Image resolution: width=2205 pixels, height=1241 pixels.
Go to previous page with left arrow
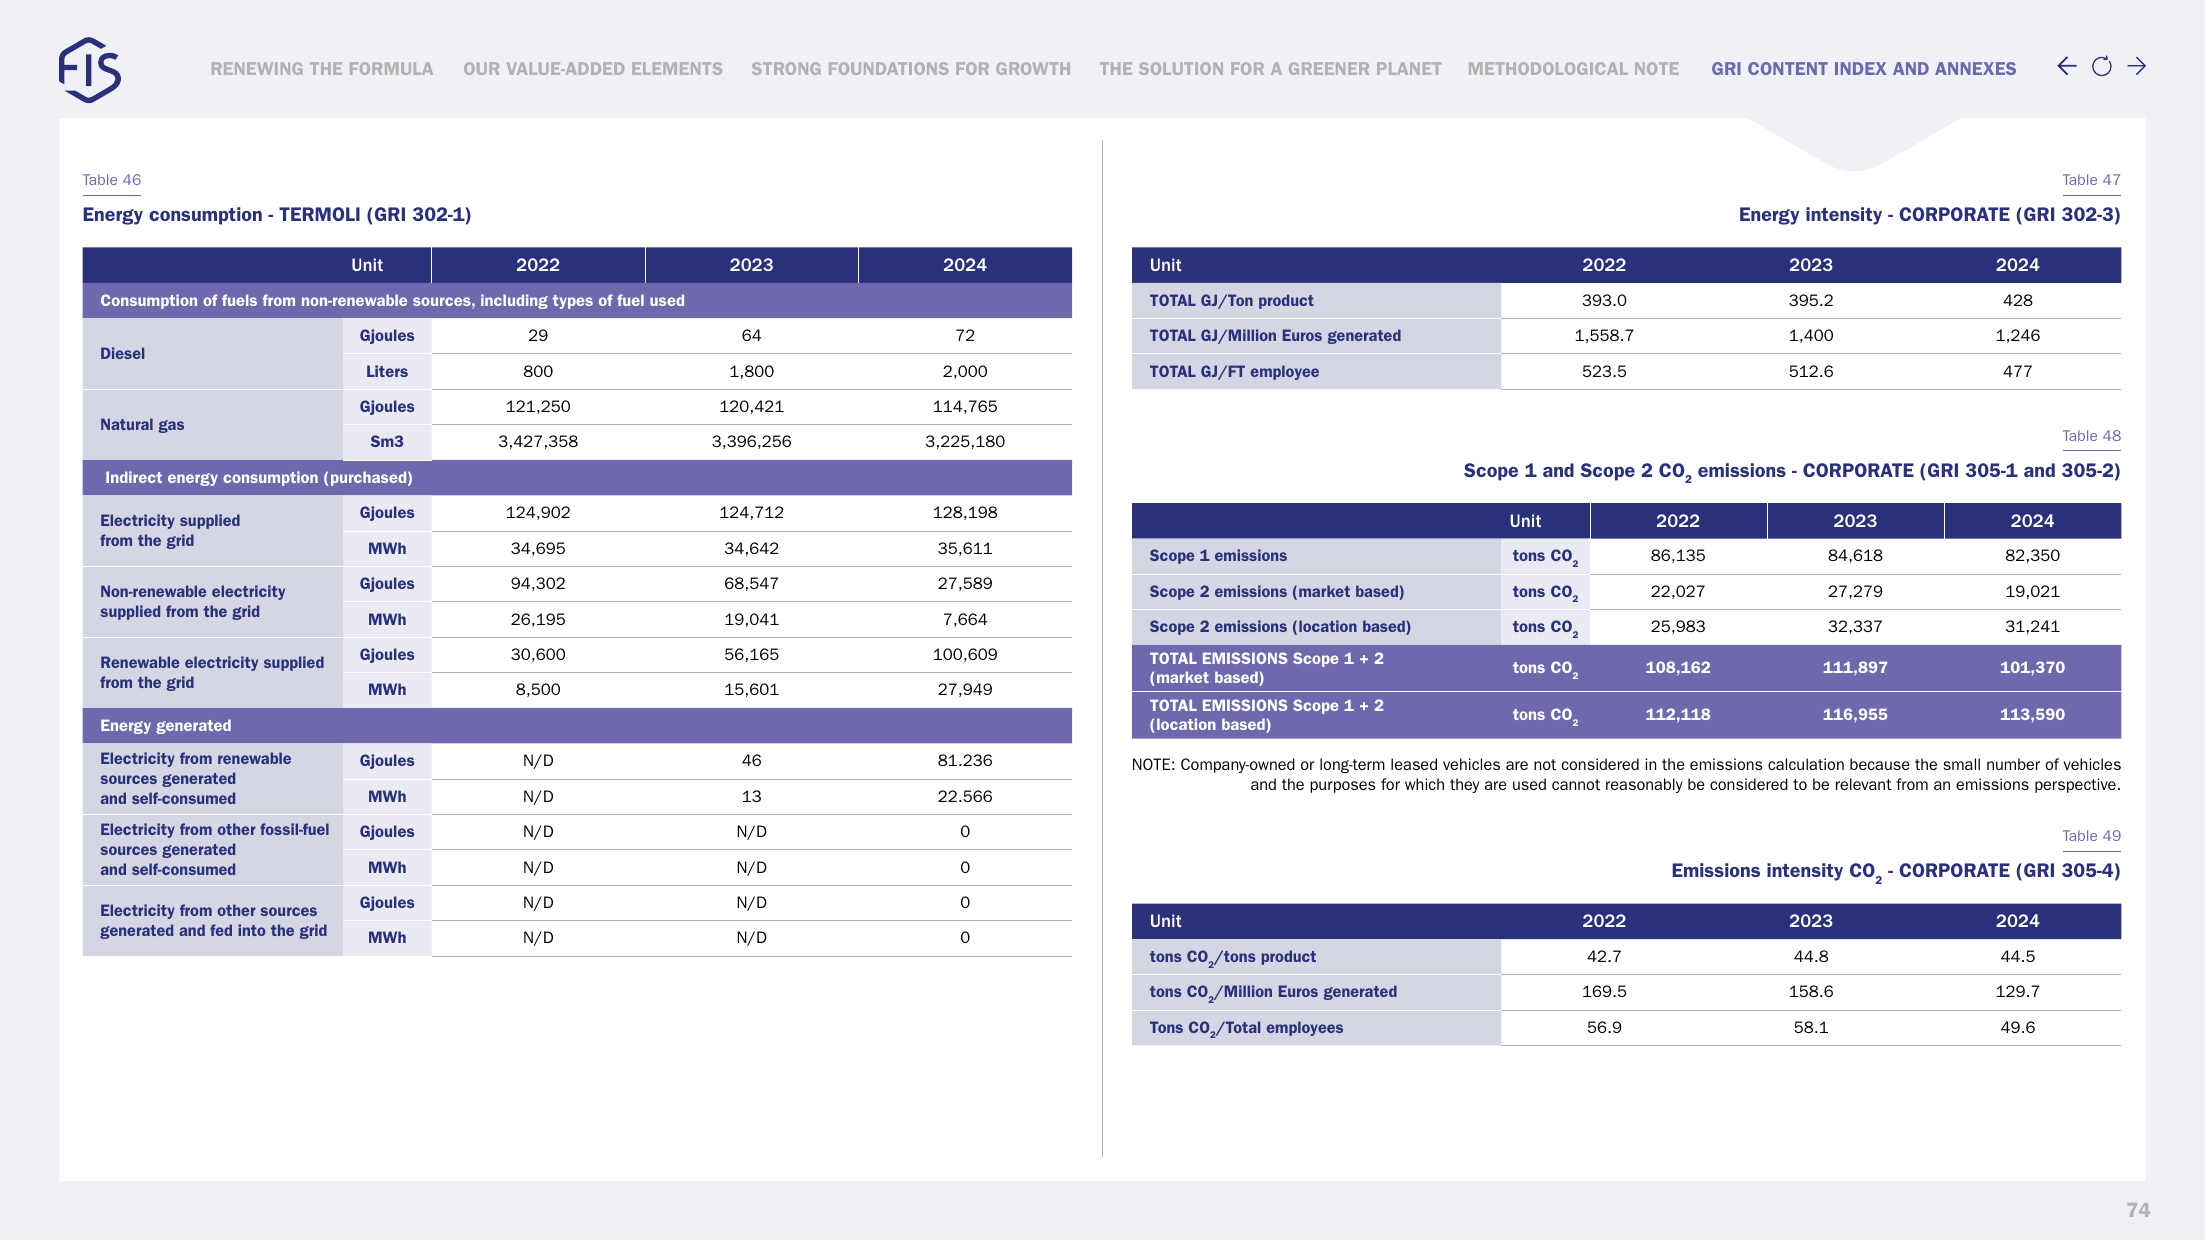(2066, 67)
